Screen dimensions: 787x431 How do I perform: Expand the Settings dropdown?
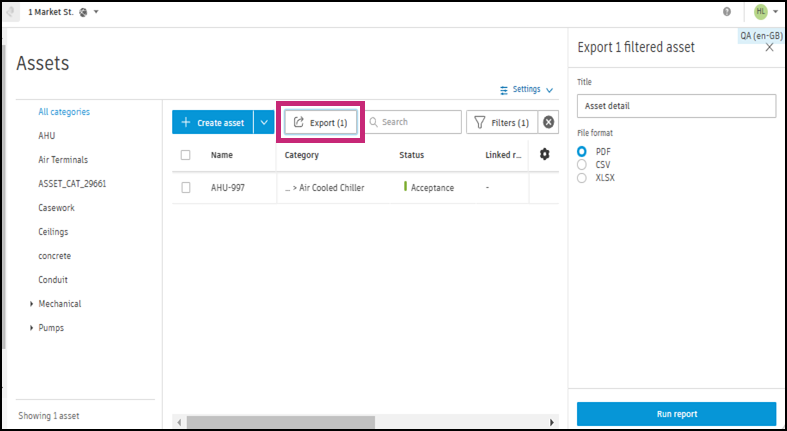(x=527, y=90)
